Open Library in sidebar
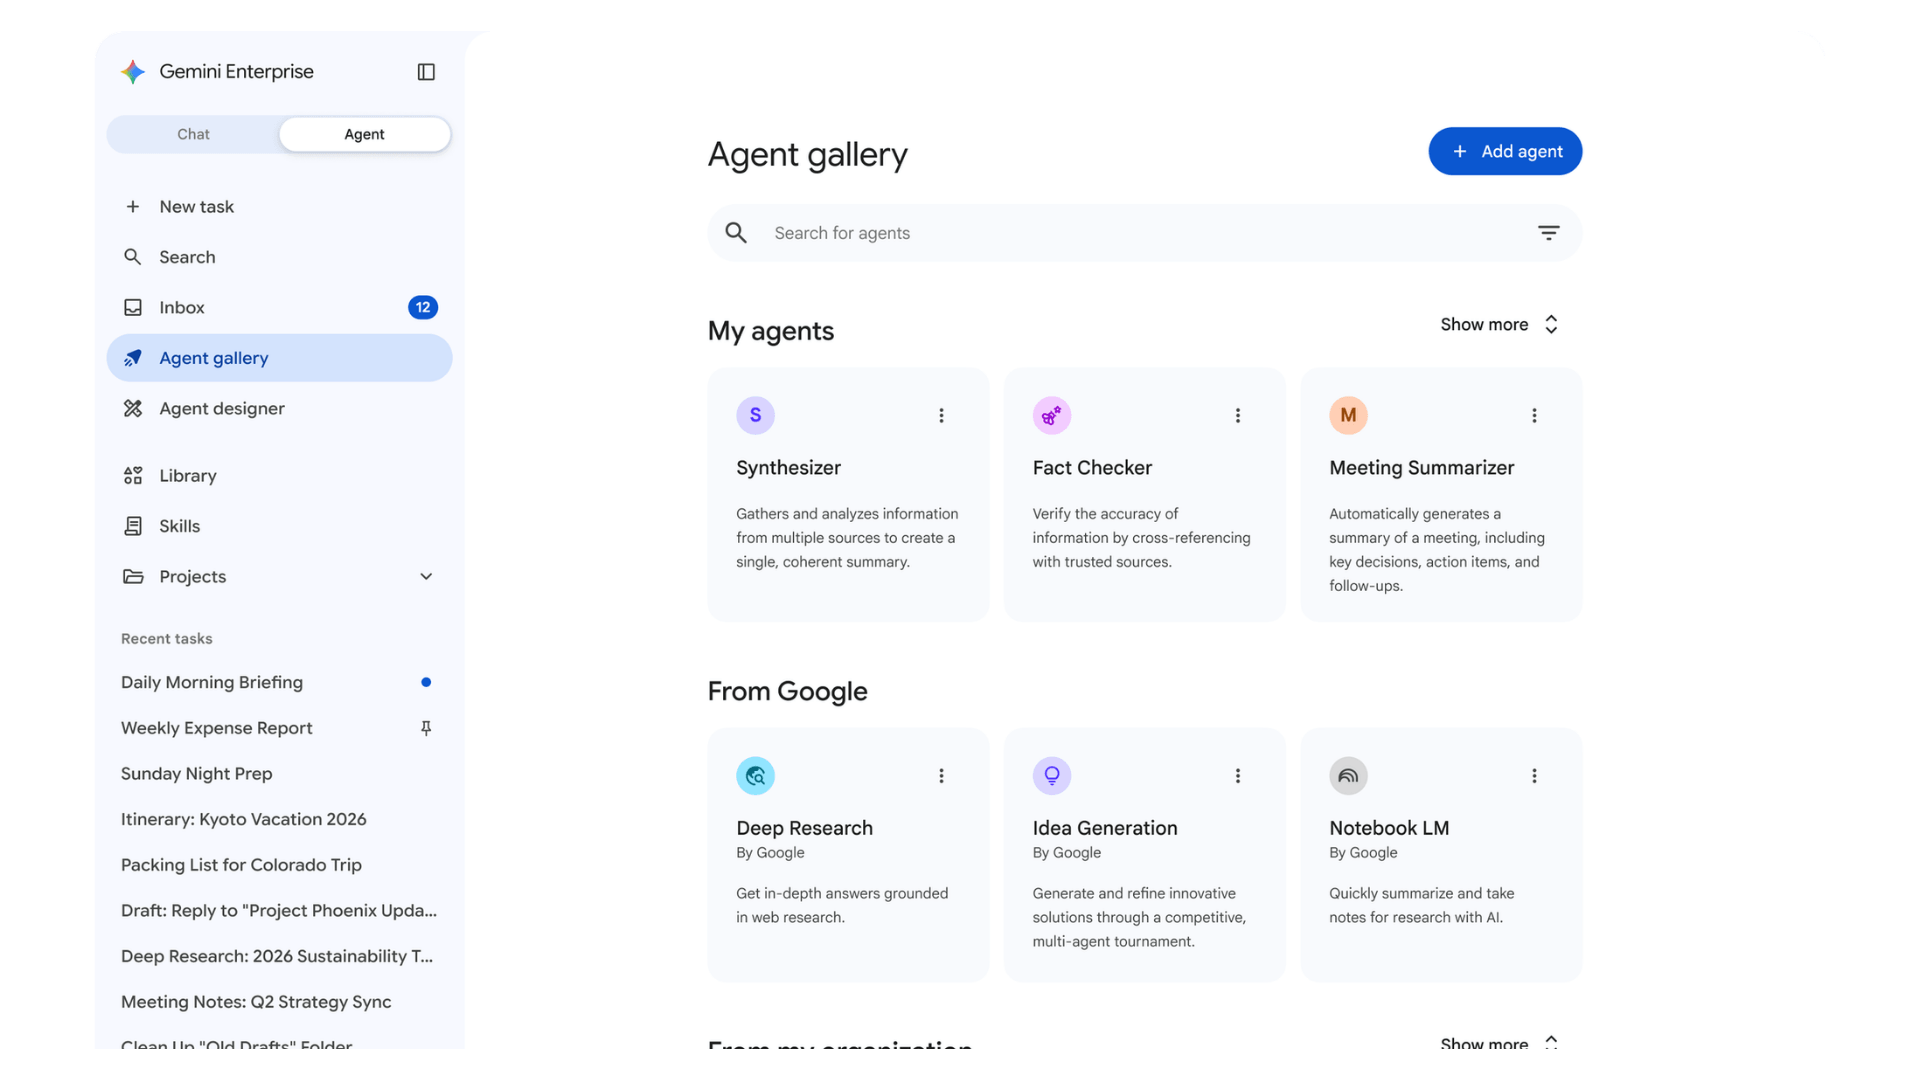This screenshot has height=1080, width=1920. pyautogui.click(x=279, y=476)
